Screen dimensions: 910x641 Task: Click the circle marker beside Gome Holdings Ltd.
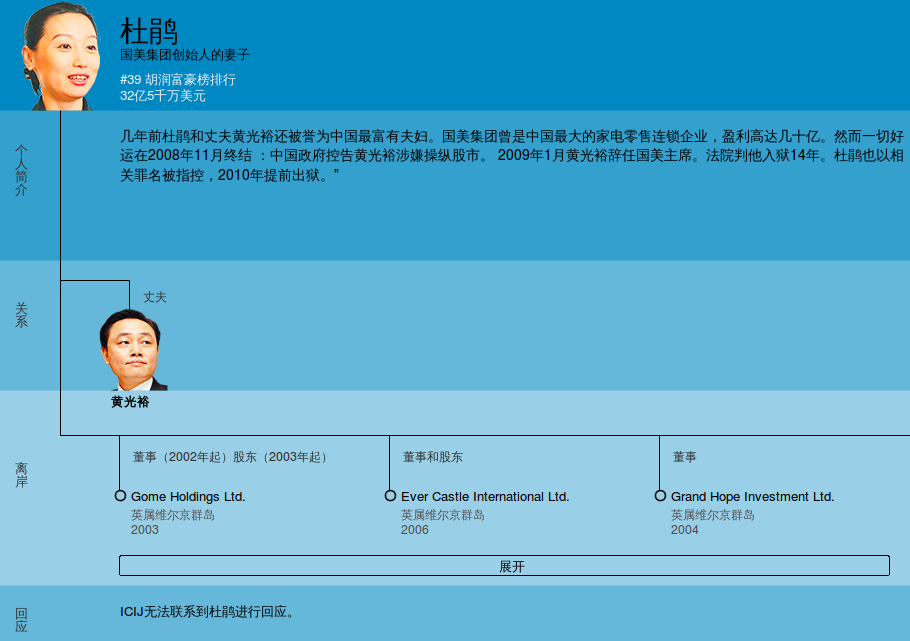pyautogui.click(x=120, y=496)
